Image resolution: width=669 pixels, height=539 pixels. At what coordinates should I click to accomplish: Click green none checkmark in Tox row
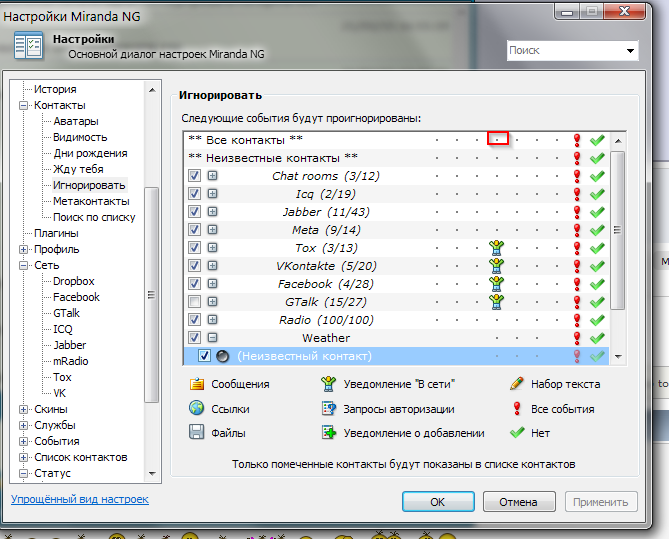click(597, 248)
